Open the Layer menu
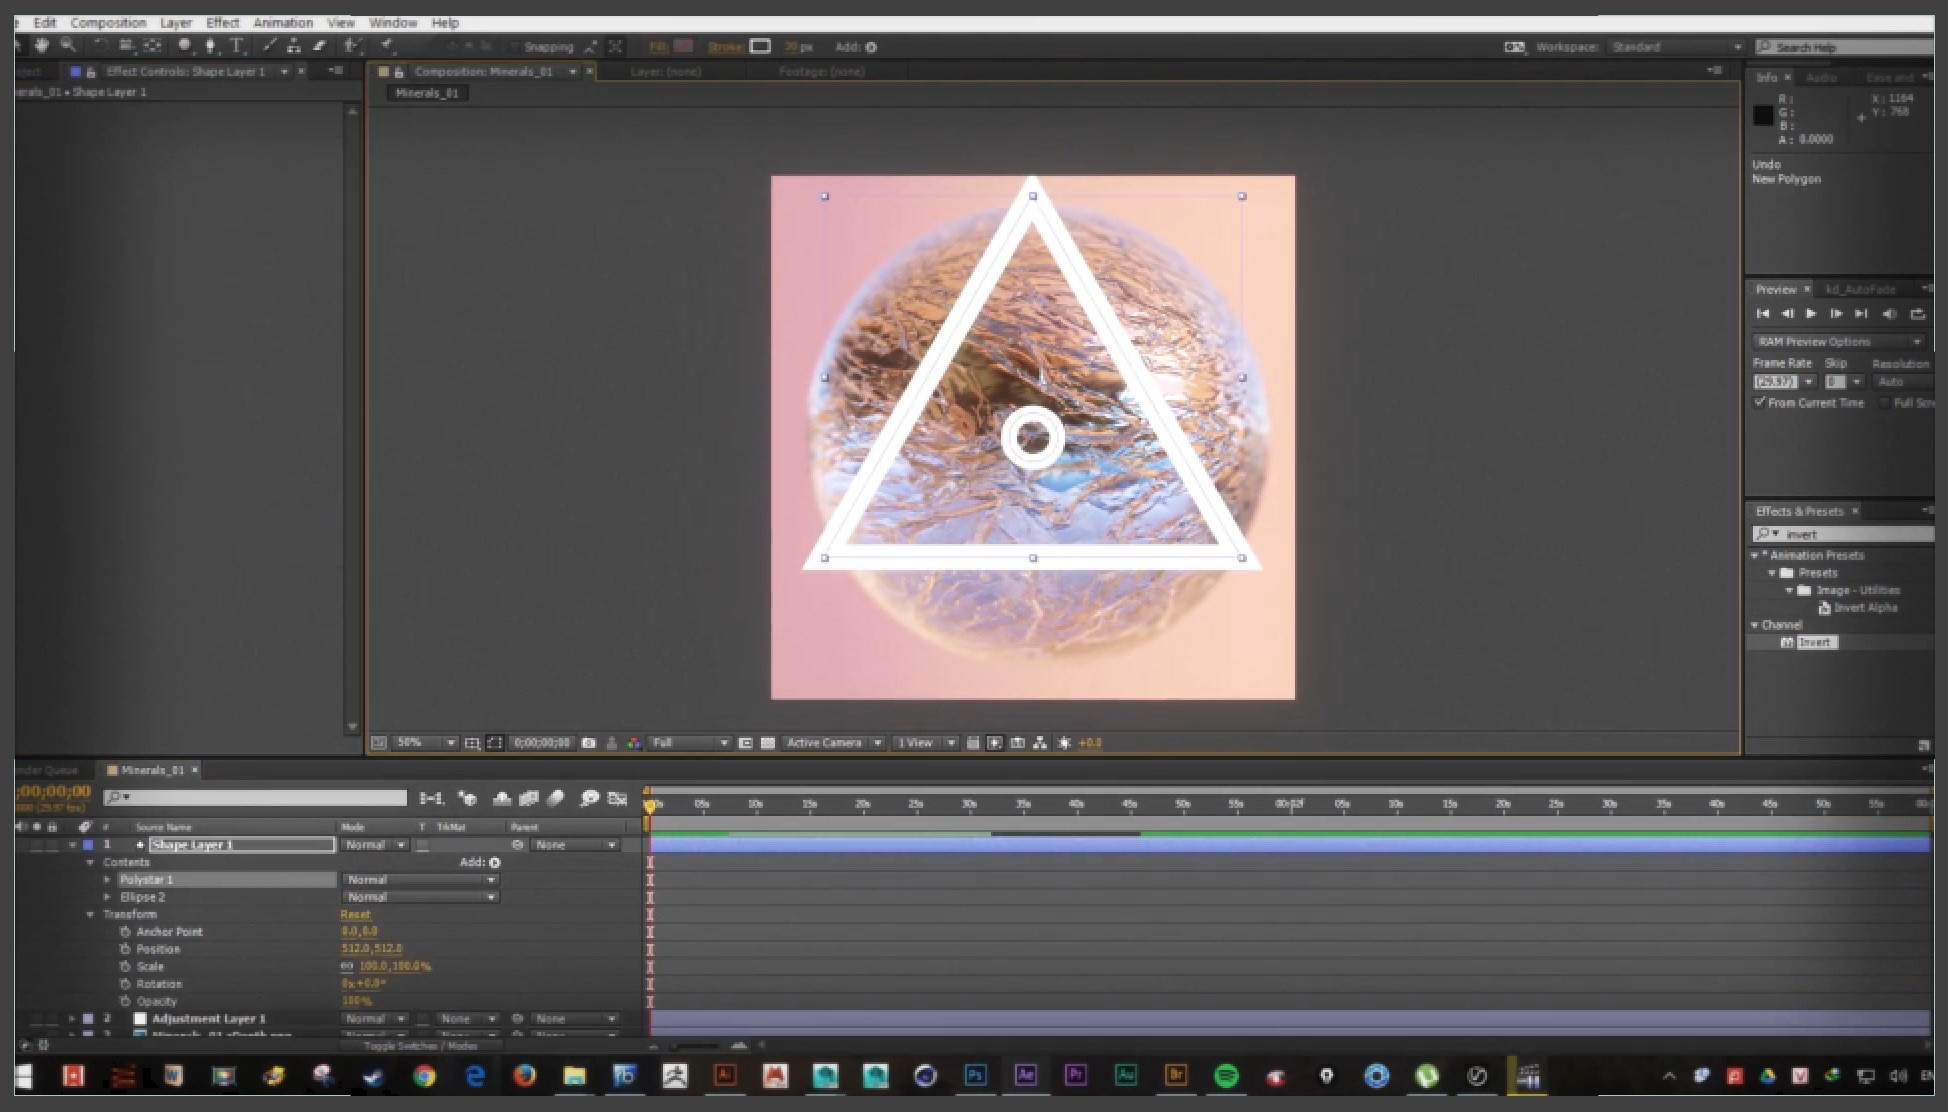Image resolution: width=1948 pixels, height=1112 pixels. pyautogui.click(x=176, y=23)
